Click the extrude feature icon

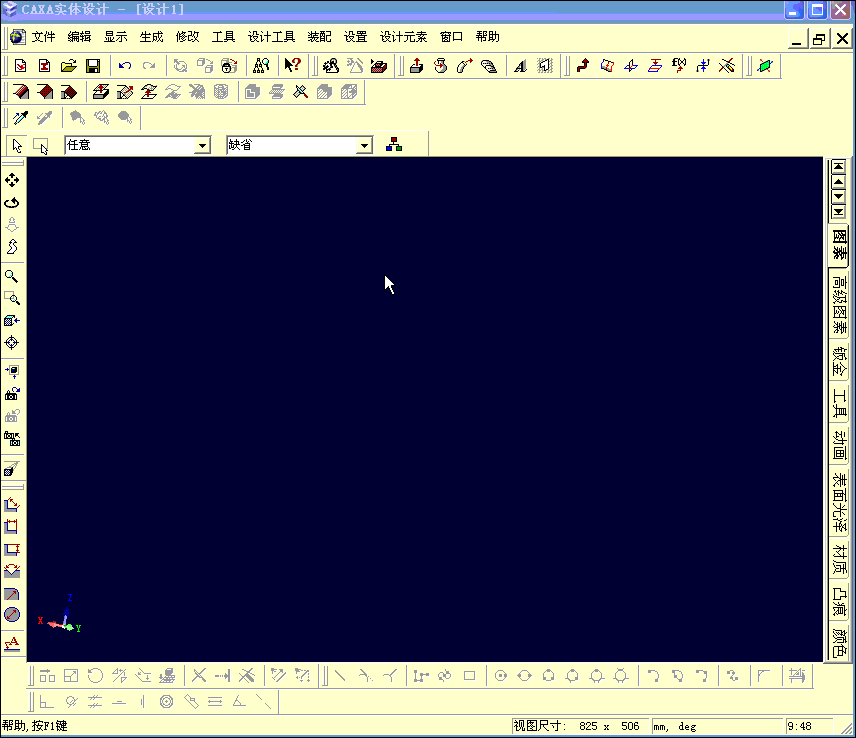coord(417,66)
